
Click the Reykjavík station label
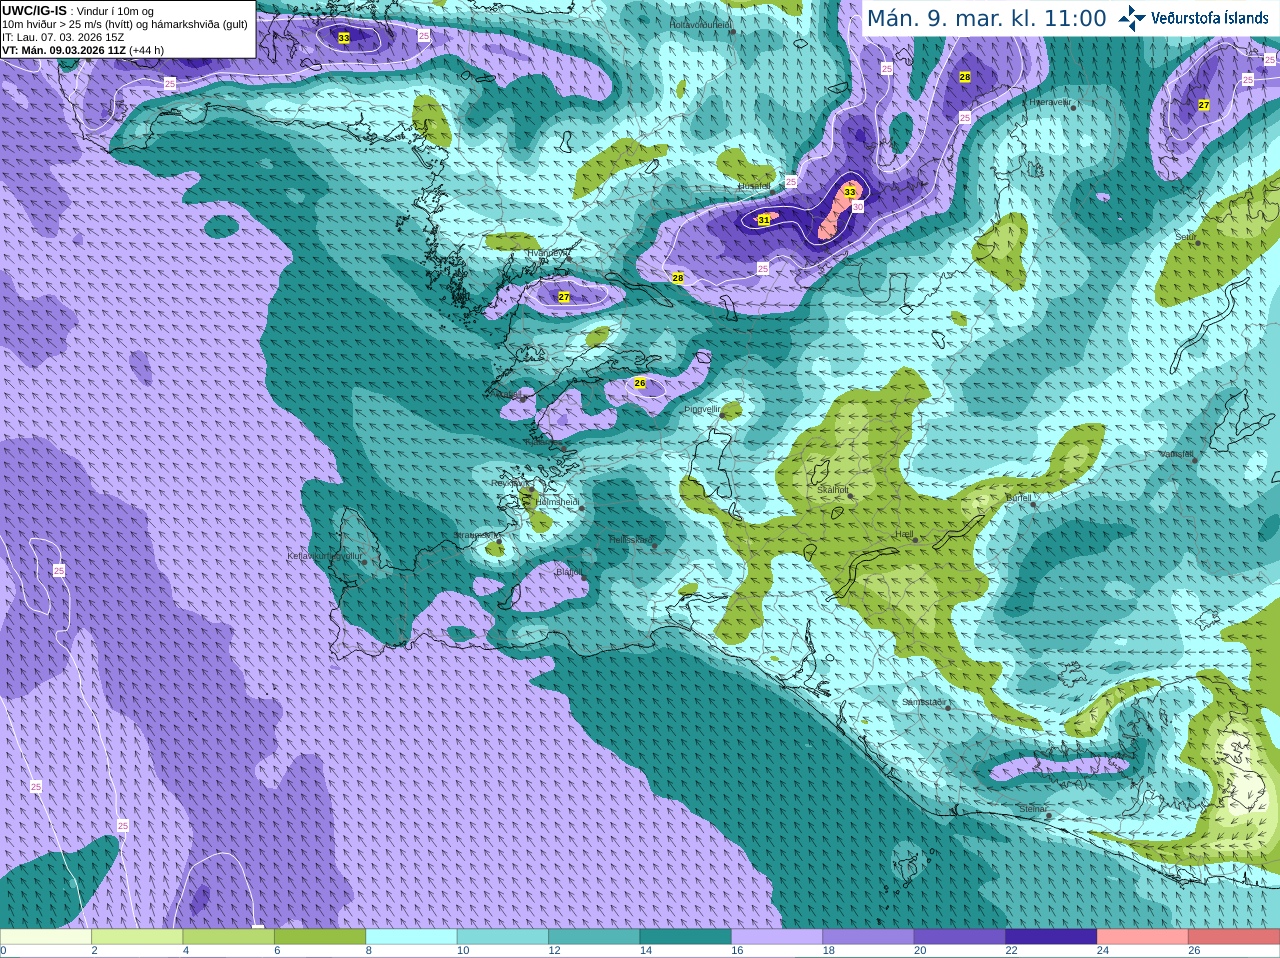coord(509,483)
